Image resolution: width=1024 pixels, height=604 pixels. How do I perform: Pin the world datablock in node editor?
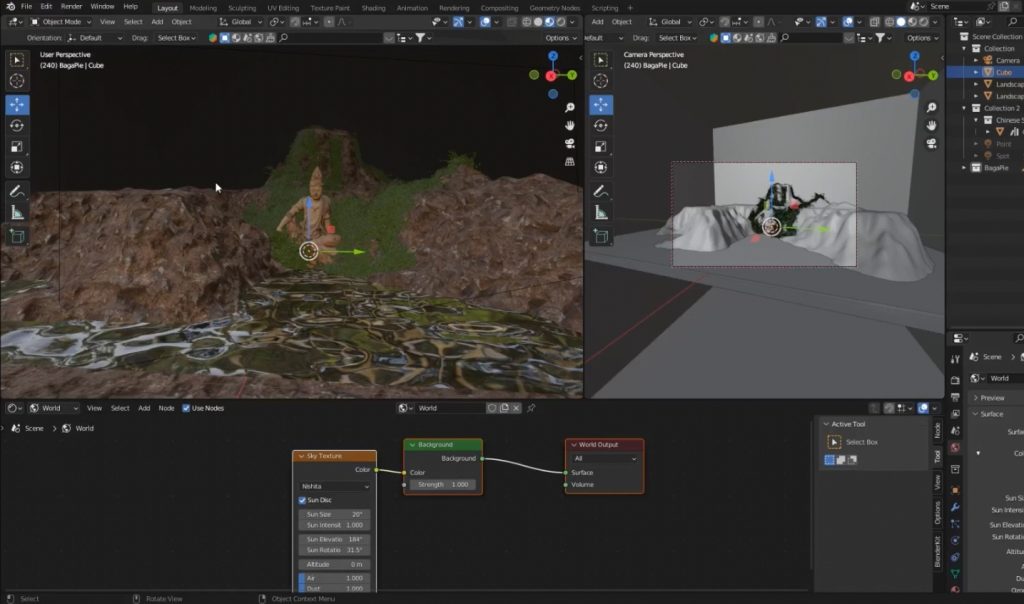tap(531, 408)
